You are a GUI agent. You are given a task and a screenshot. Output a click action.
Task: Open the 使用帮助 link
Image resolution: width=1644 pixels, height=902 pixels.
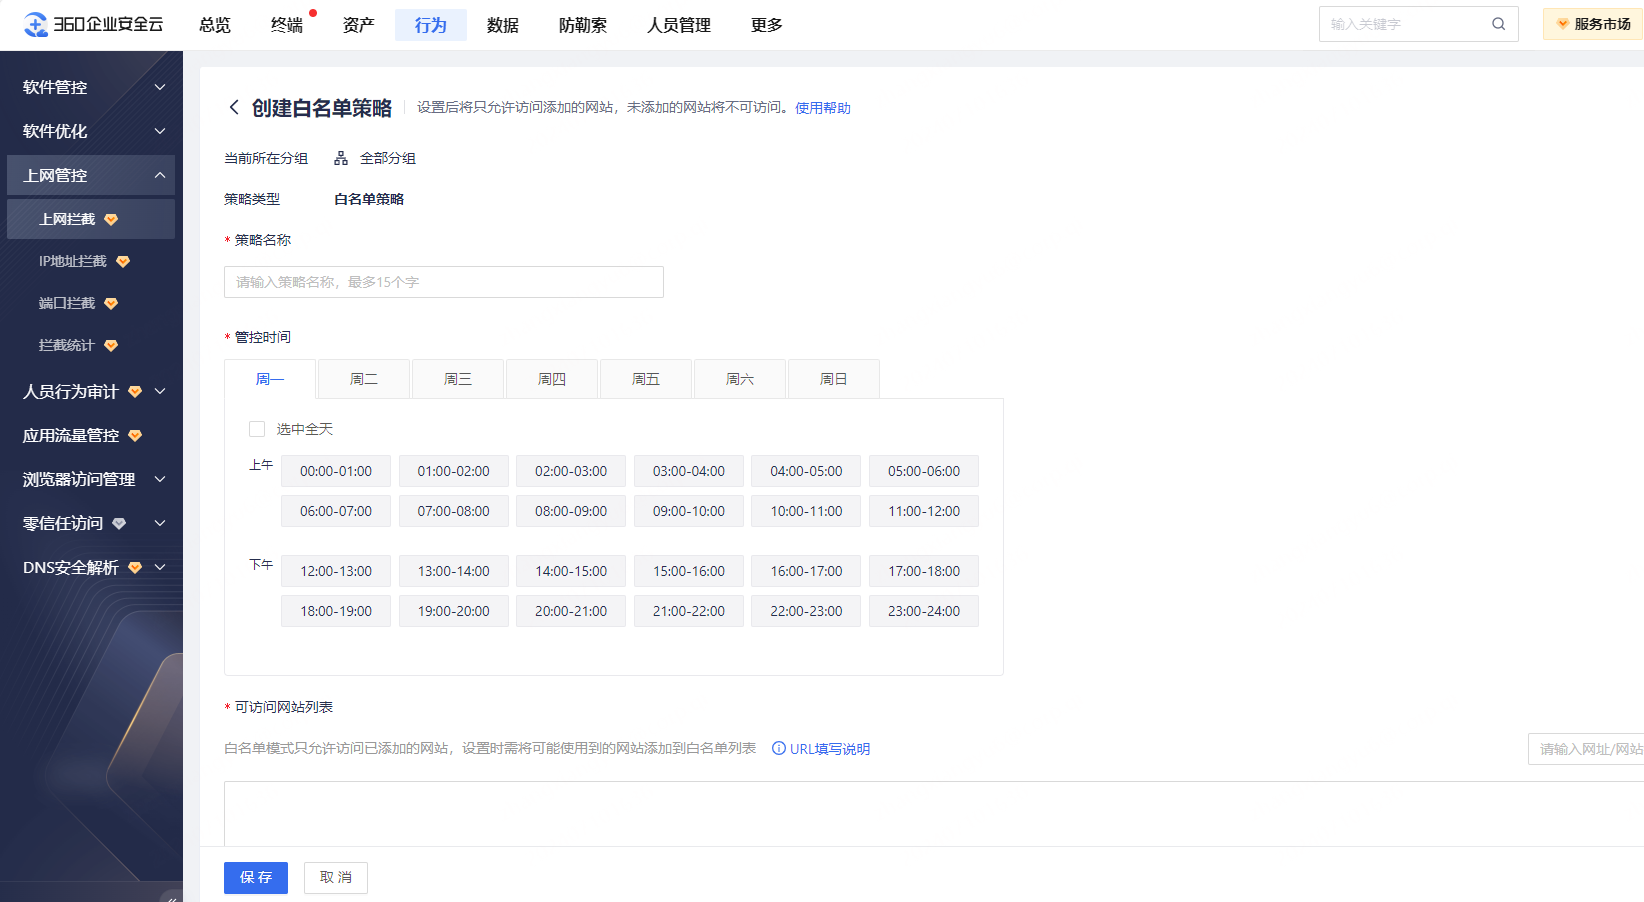click(x=822, y=108)
